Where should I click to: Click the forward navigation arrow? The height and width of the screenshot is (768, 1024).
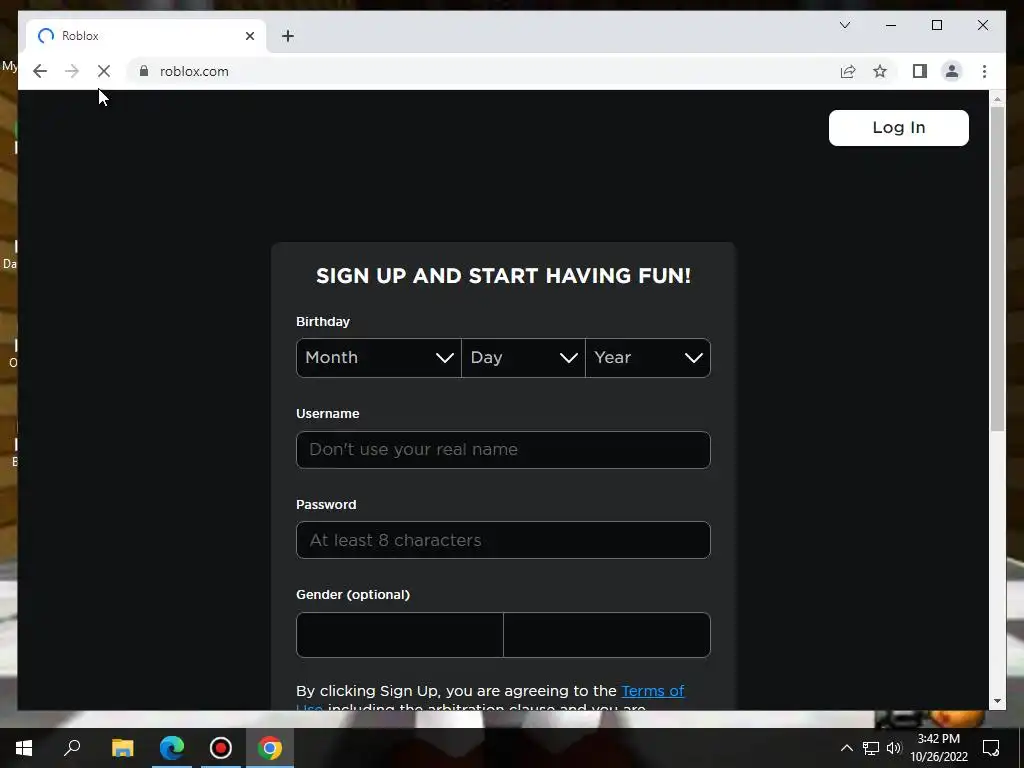tap(72, 71)
